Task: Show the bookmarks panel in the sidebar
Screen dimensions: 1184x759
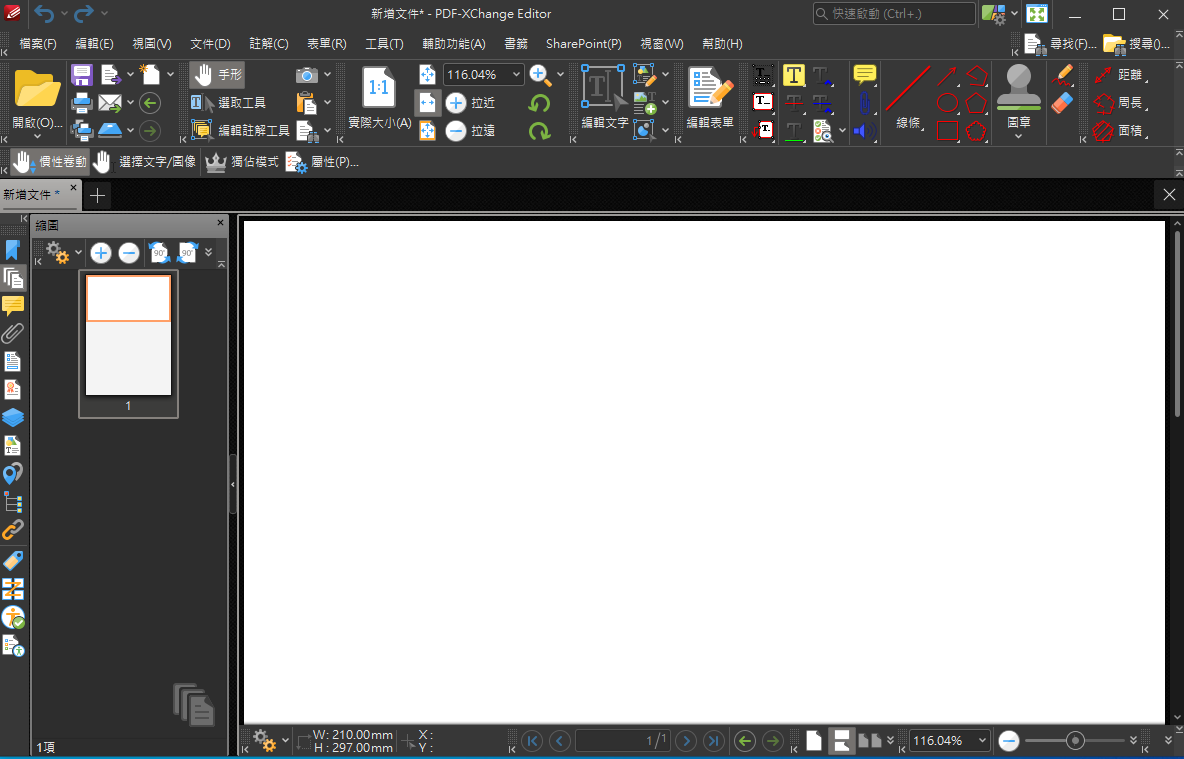Action: [x=13, y=249]
